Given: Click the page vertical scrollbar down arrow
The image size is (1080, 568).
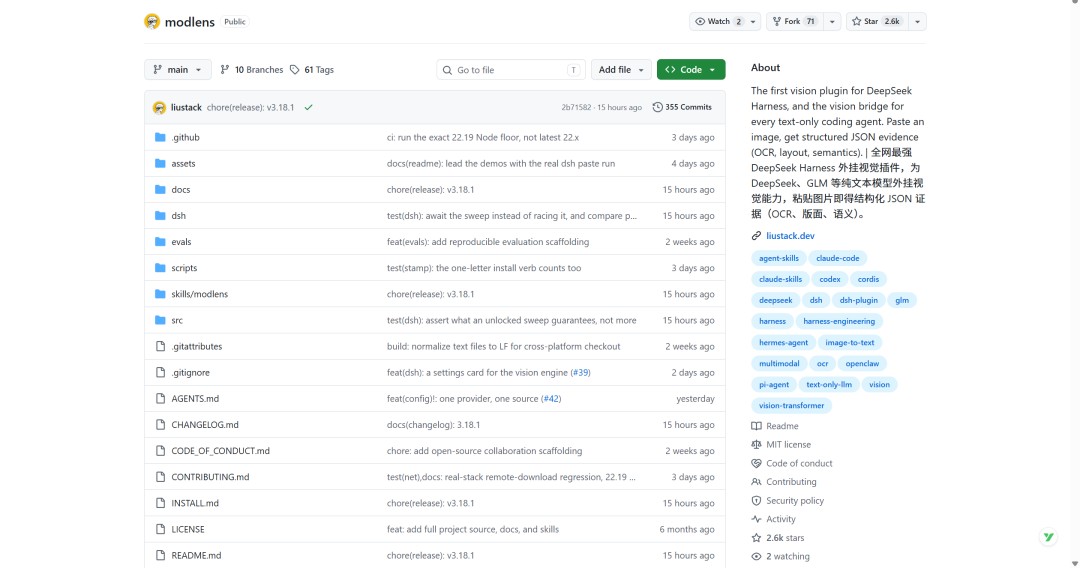Looking at the screenshot, I should (1074, 563).
